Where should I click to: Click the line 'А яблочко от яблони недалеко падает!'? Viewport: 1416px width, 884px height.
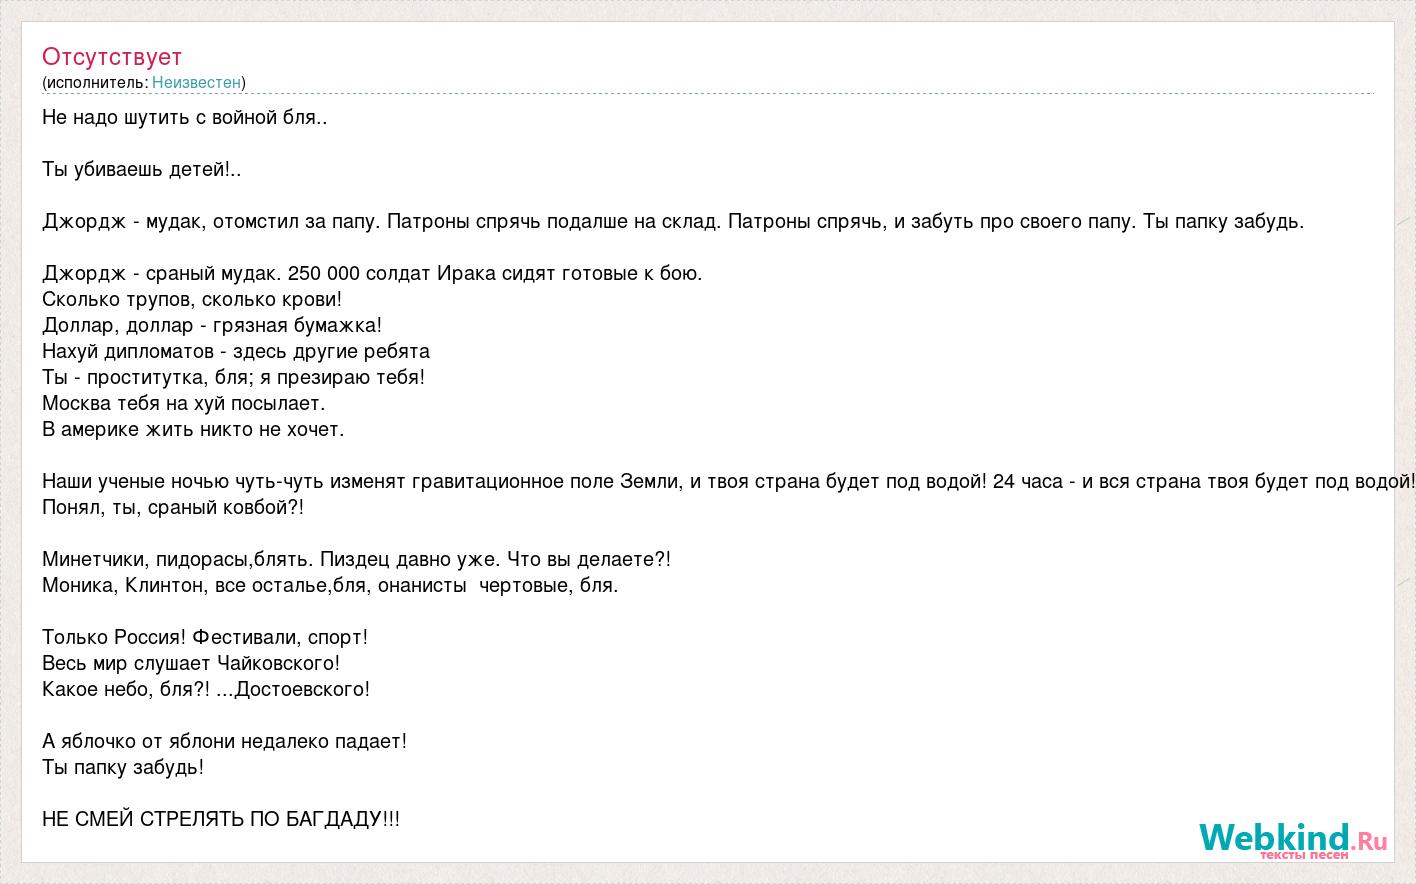coord(225,741)
